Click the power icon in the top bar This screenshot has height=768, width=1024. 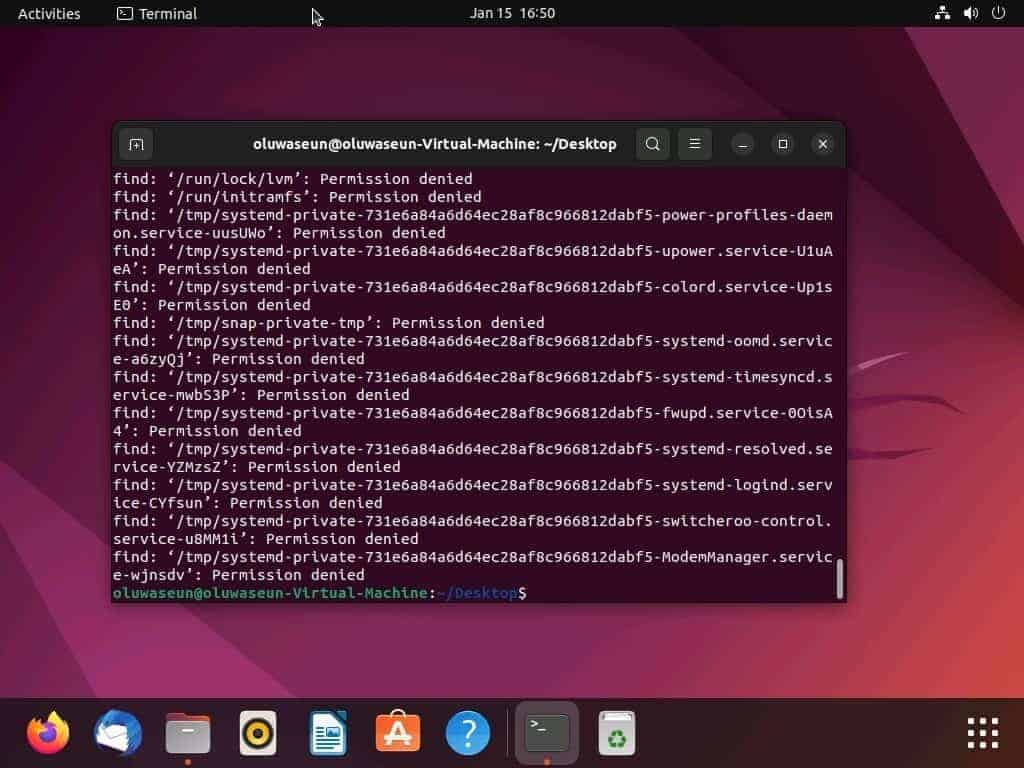point(997,13)
